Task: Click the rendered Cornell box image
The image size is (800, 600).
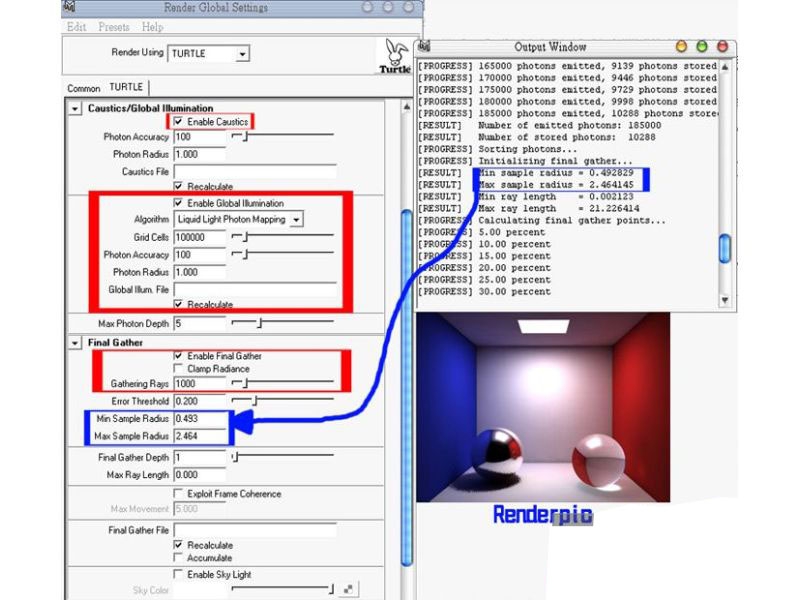Action: click(543, 407)
